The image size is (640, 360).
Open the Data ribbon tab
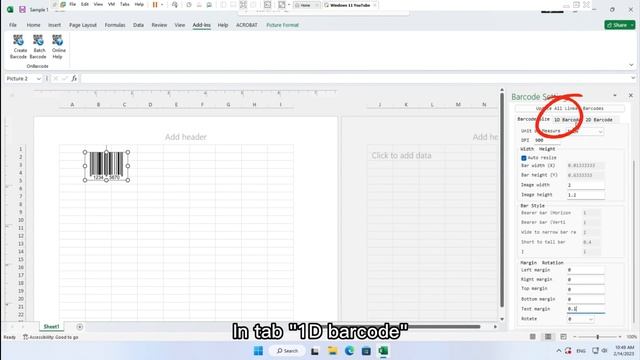pyautogui.click(x=138, y=25)
